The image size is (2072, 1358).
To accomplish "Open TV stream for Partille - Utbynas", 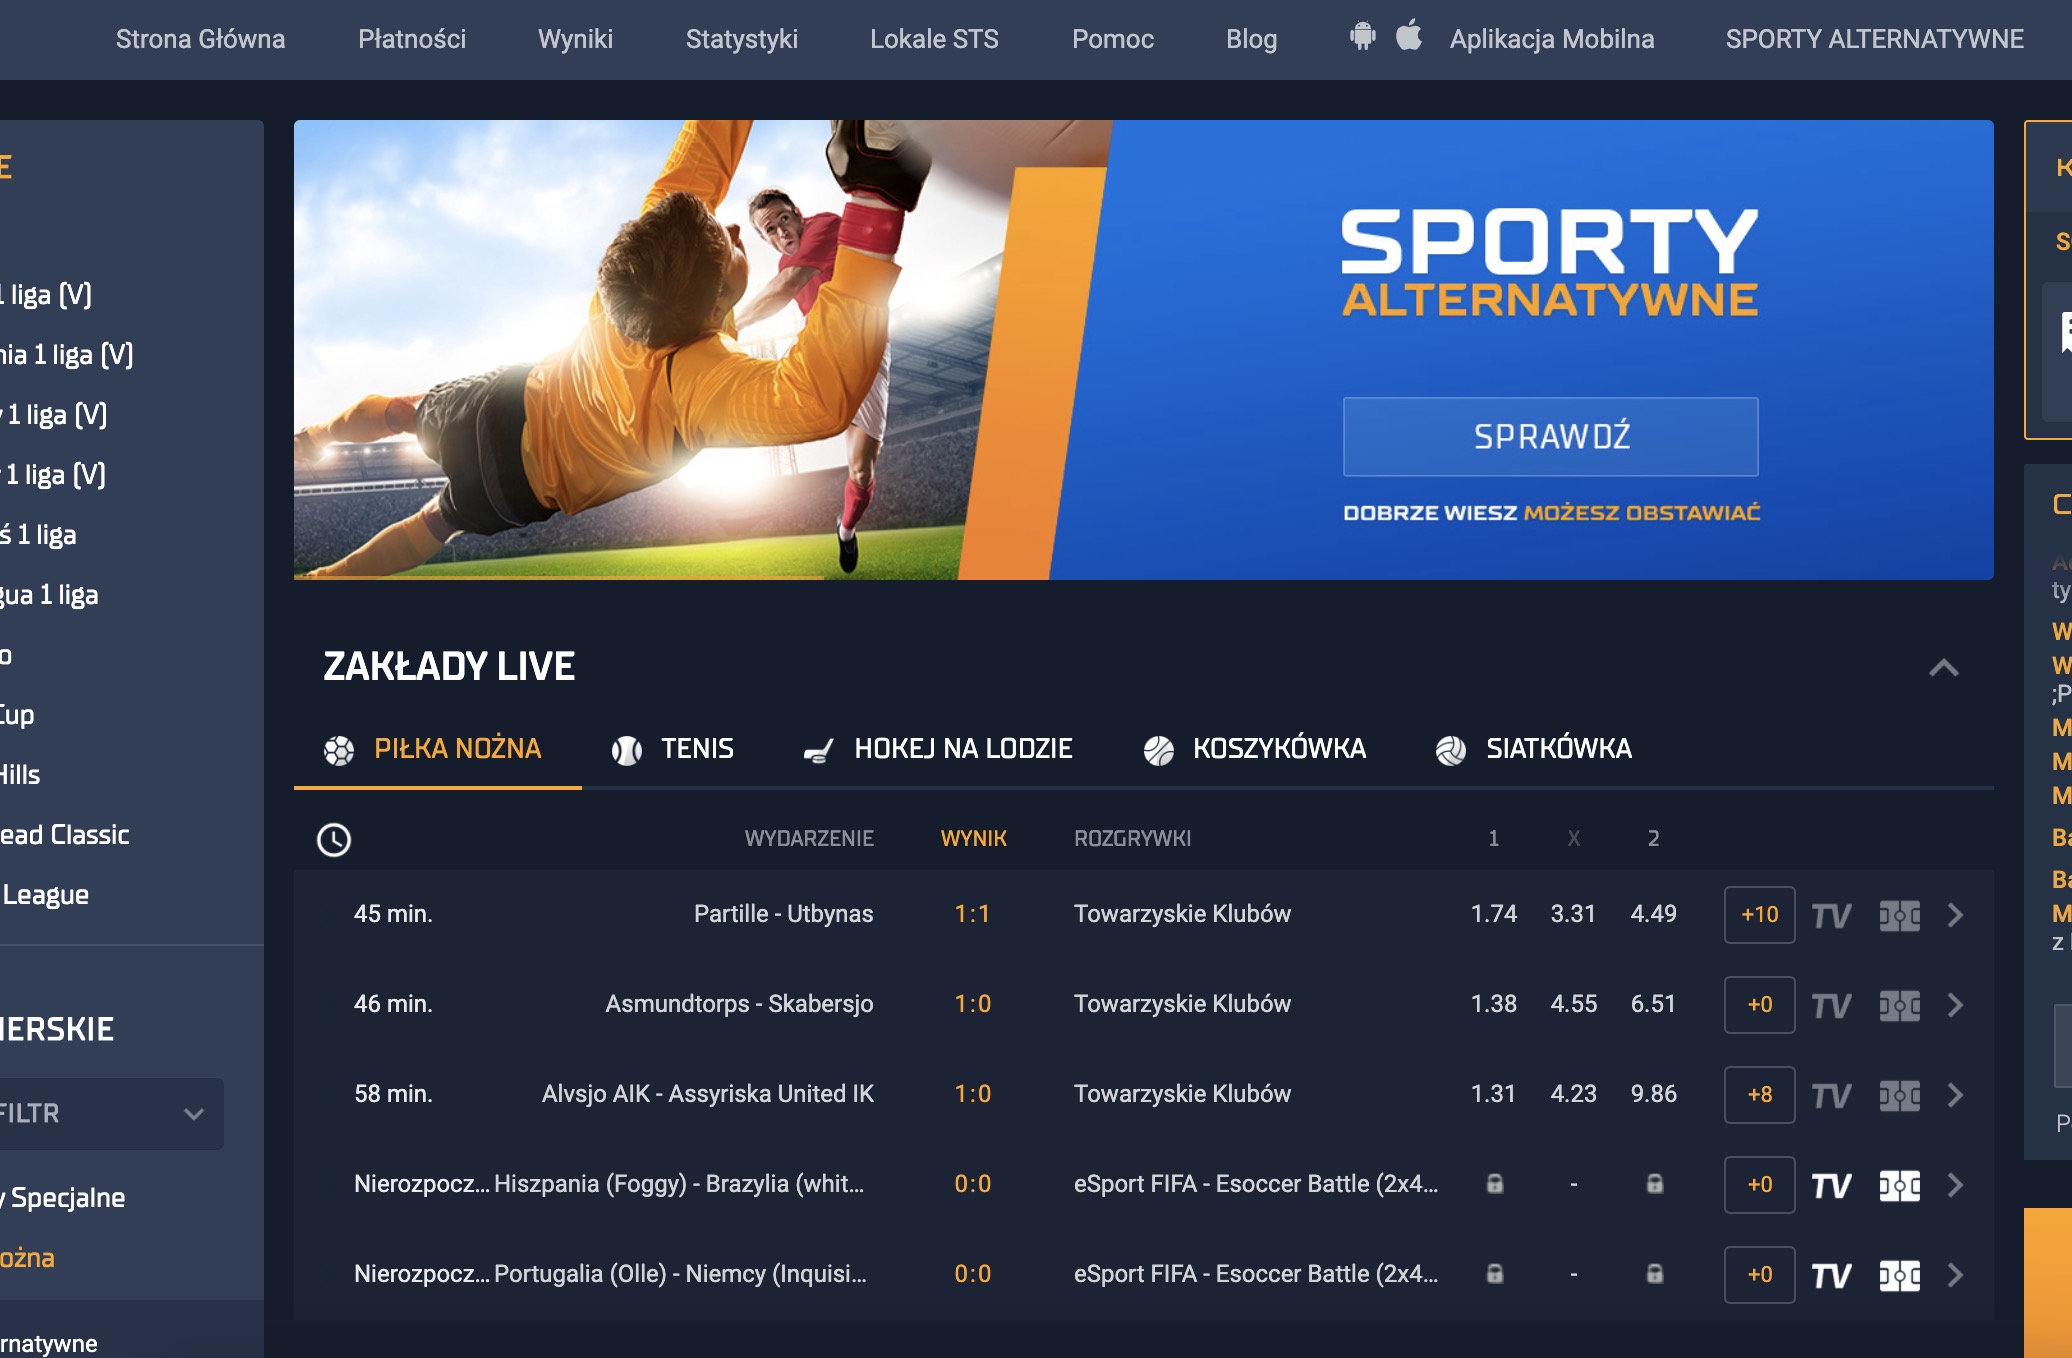I will pos(1831,915).
